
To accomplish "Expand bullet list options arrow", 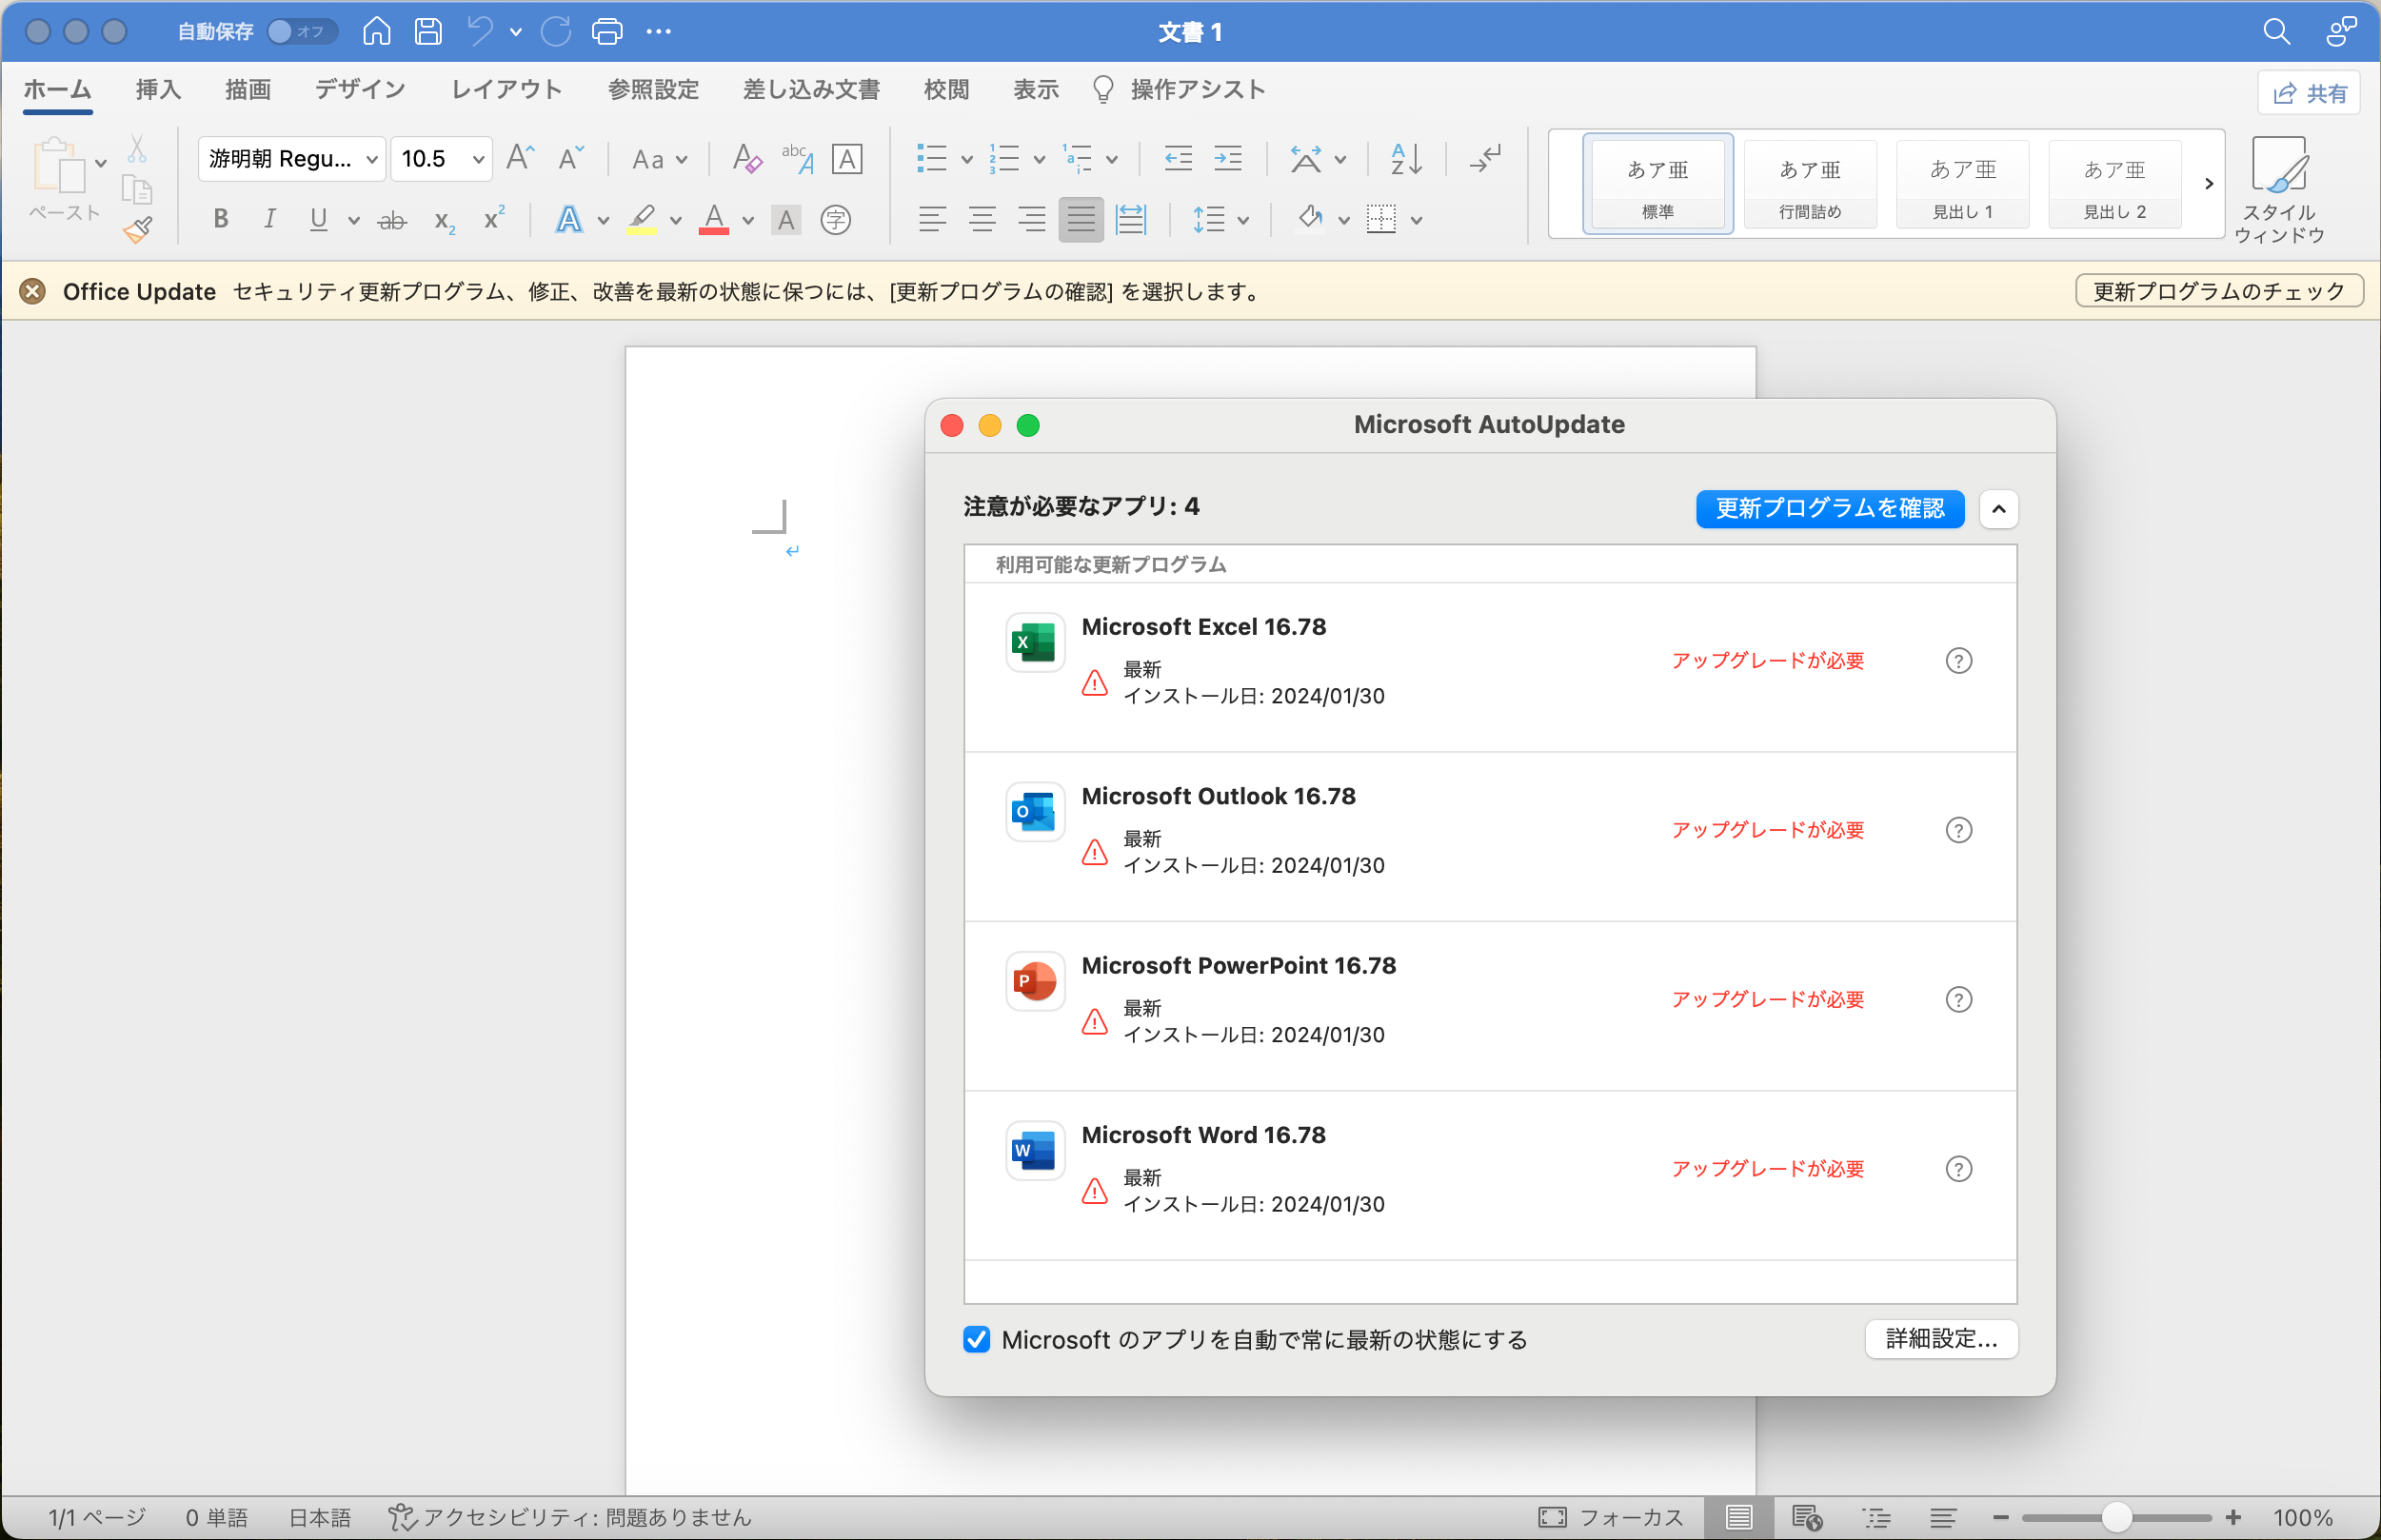I will [x=966, y=159].
